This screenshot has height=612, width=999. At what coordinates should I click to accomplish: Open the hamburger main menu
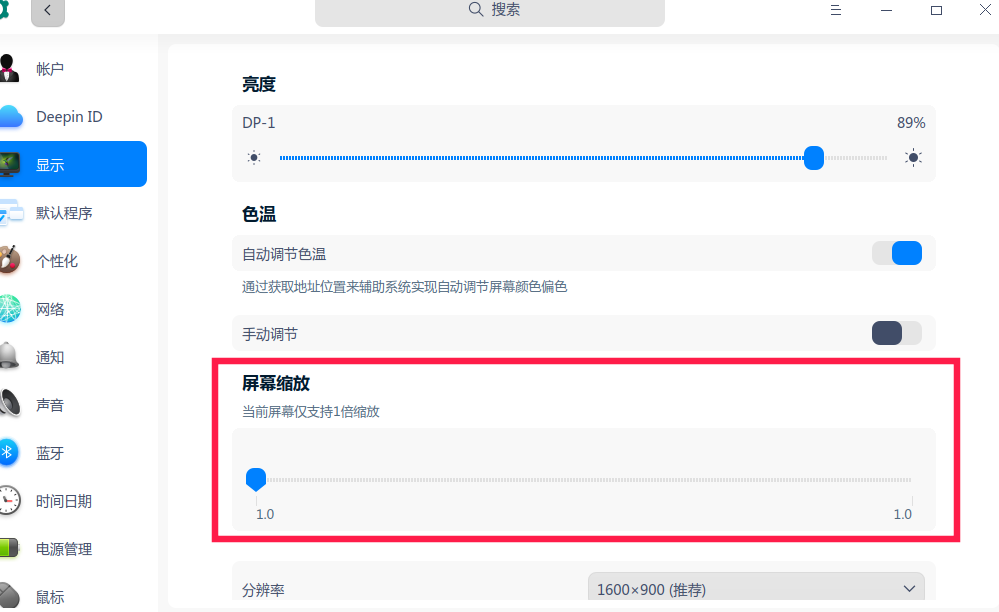click(835, 10)
